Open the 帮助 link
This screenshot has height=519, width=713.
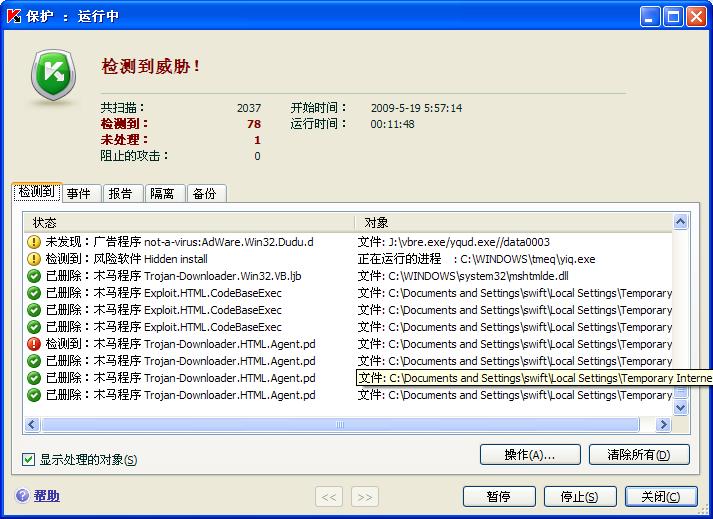point(46,495)
